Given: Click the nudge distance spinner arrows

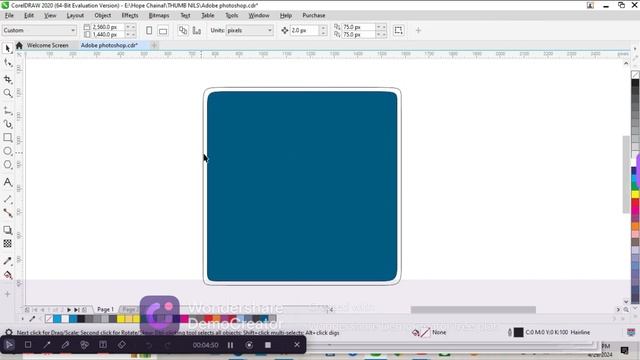Looking at the screenshot, I should tap(323, 30).
